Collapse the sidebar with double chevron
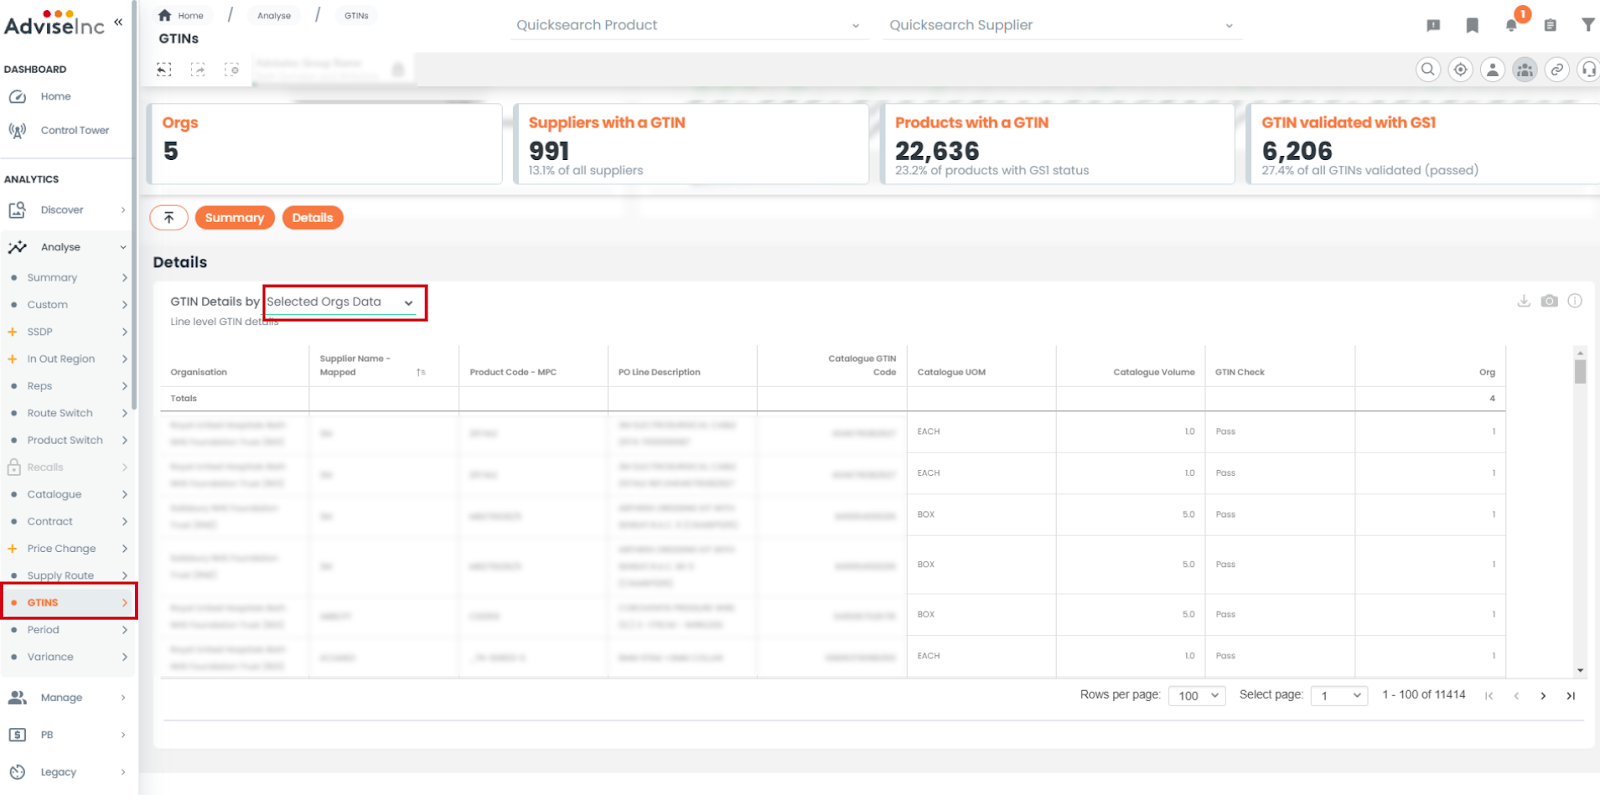Viewport: 1600px width, 805px height. coord(118,21)
